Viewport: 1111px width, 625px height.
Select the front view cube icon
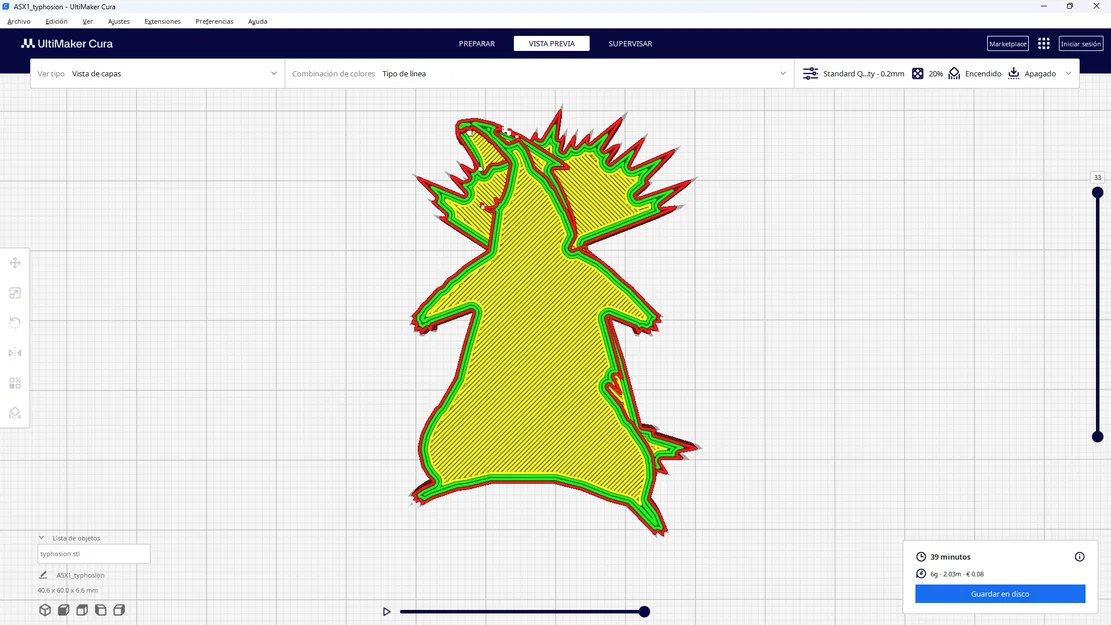click(63, 609)
